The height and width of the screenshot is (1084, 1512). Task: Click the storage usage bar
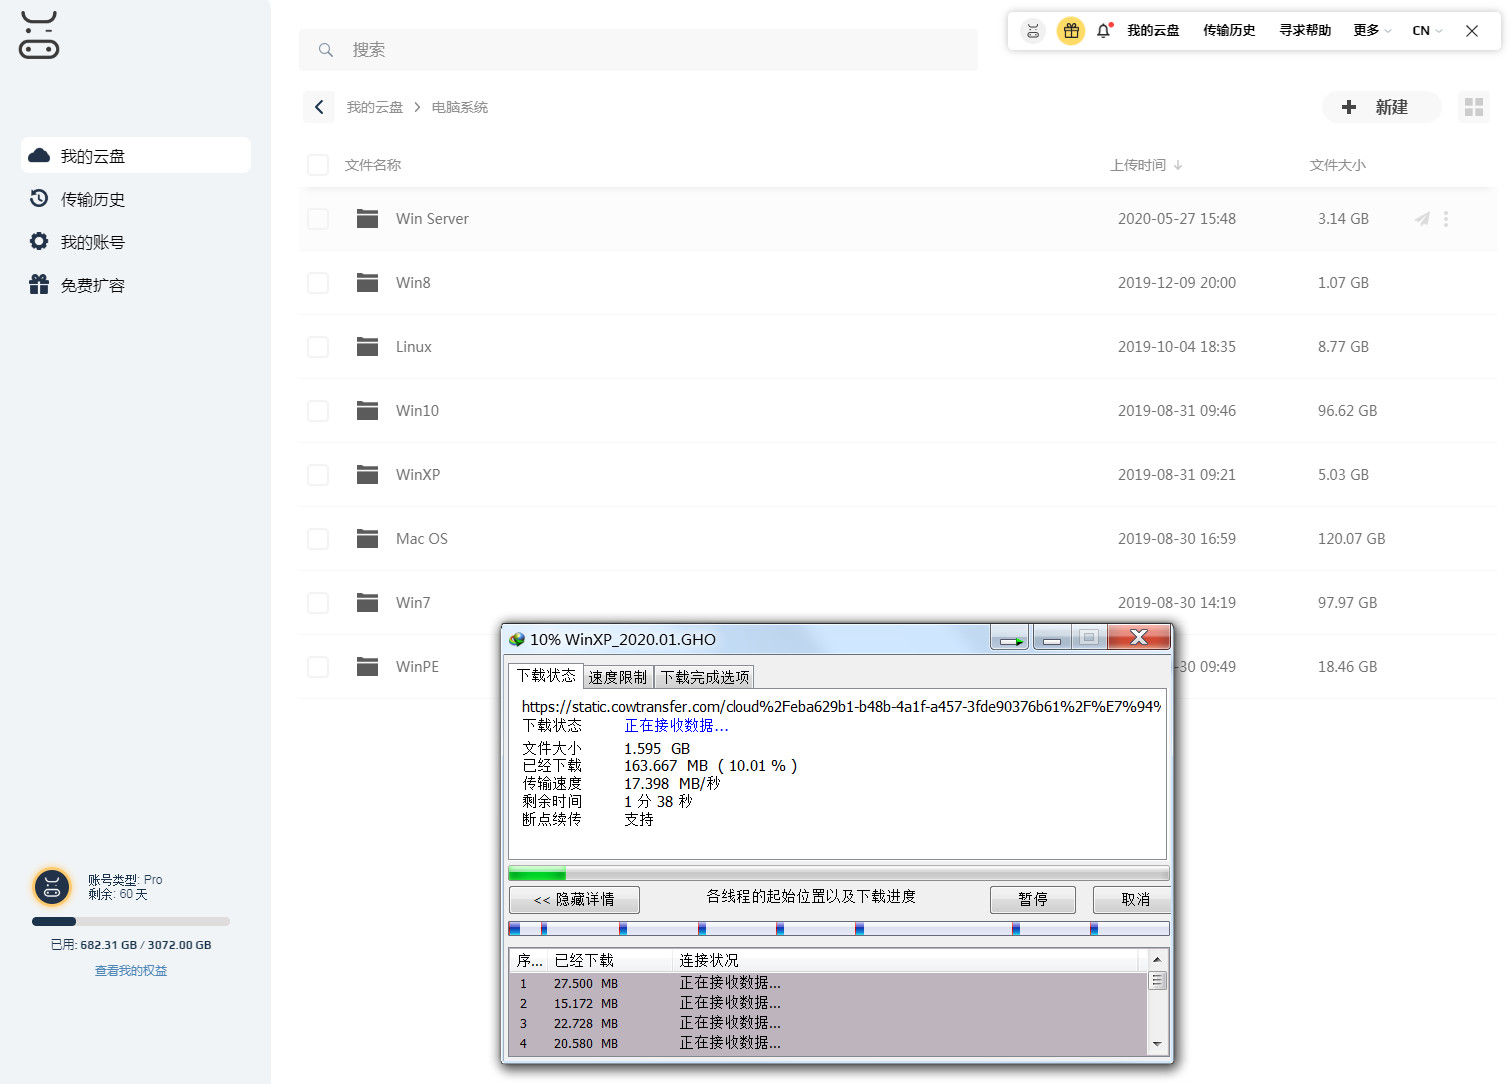pyautogui.click(x=131, y=921)
